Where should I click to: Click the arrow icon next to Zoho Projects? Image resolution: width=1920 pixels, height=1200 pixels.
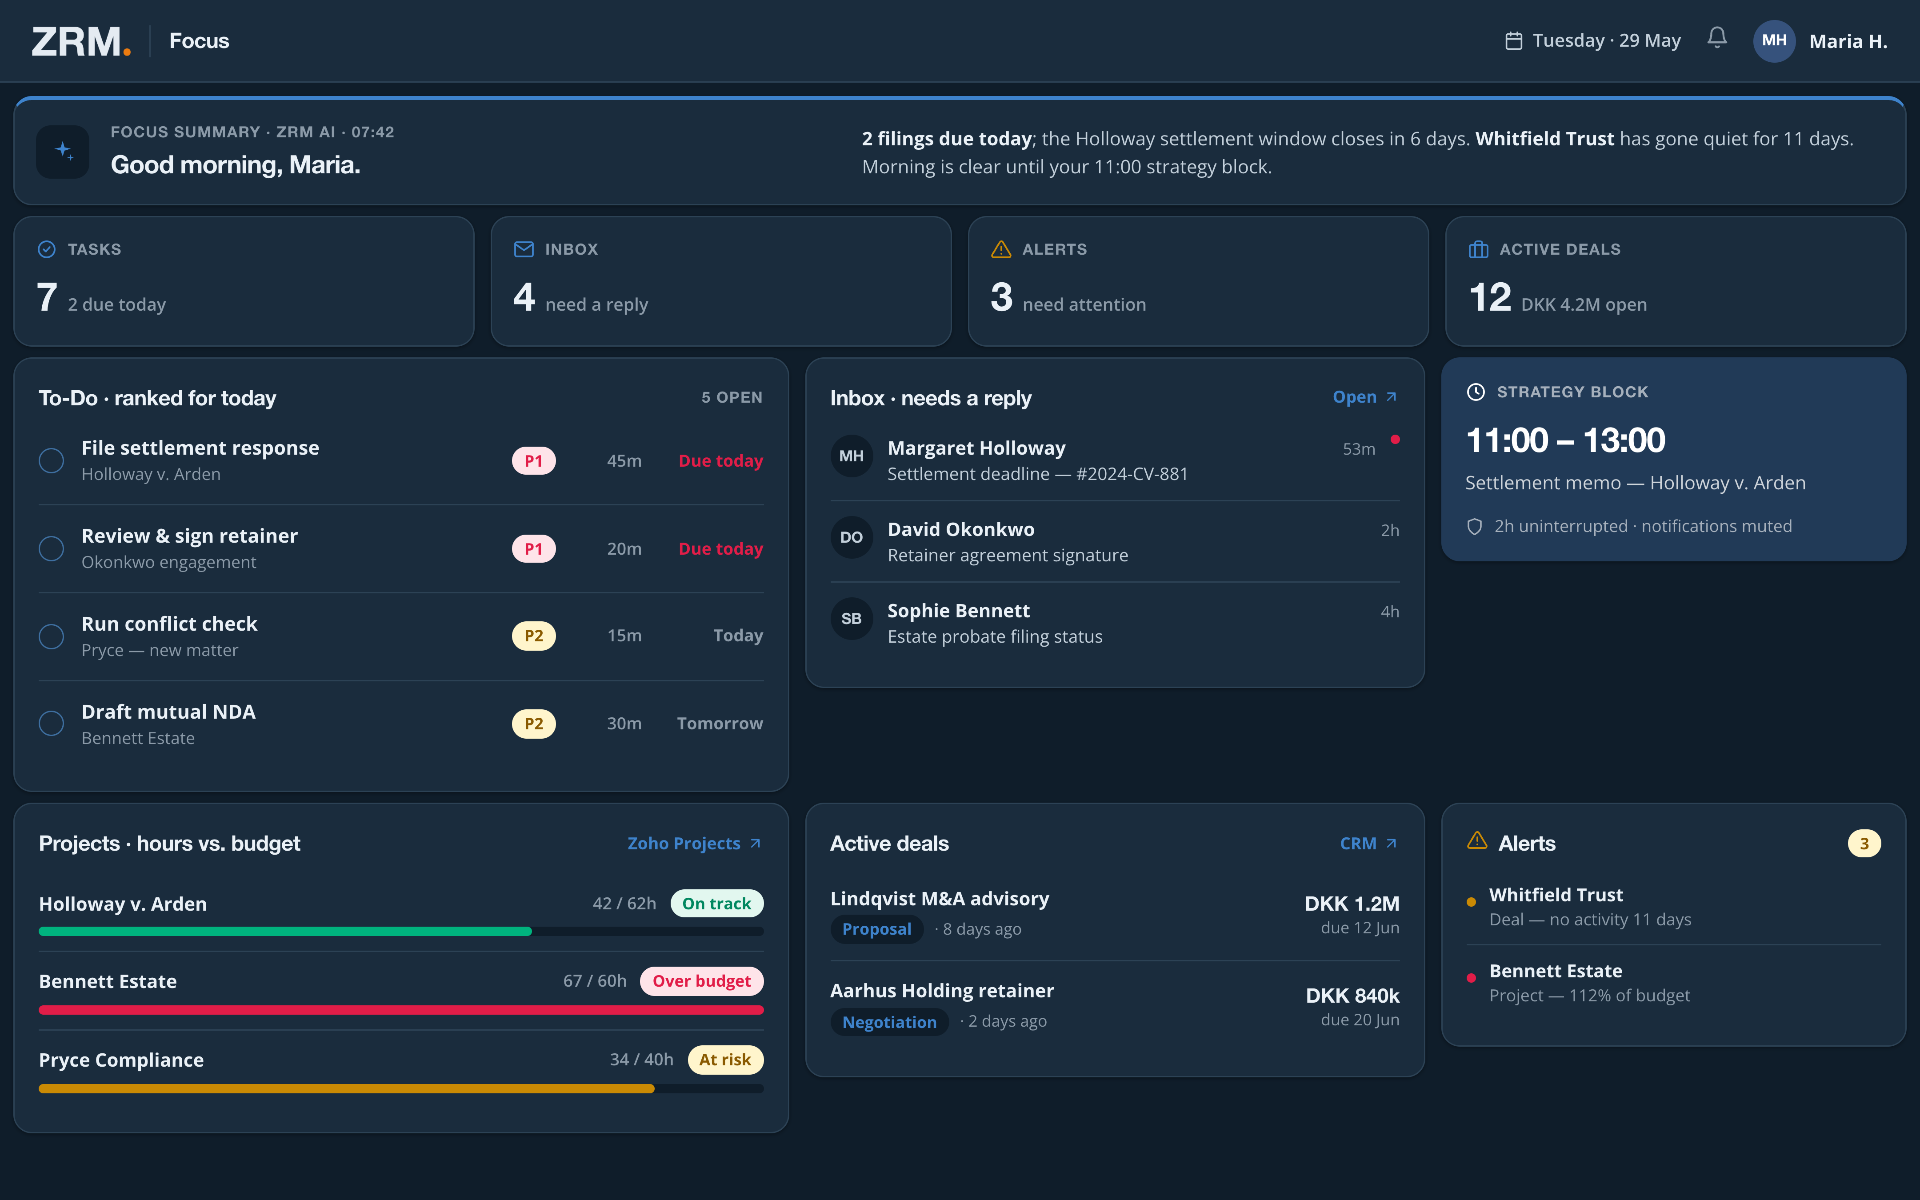755,843
